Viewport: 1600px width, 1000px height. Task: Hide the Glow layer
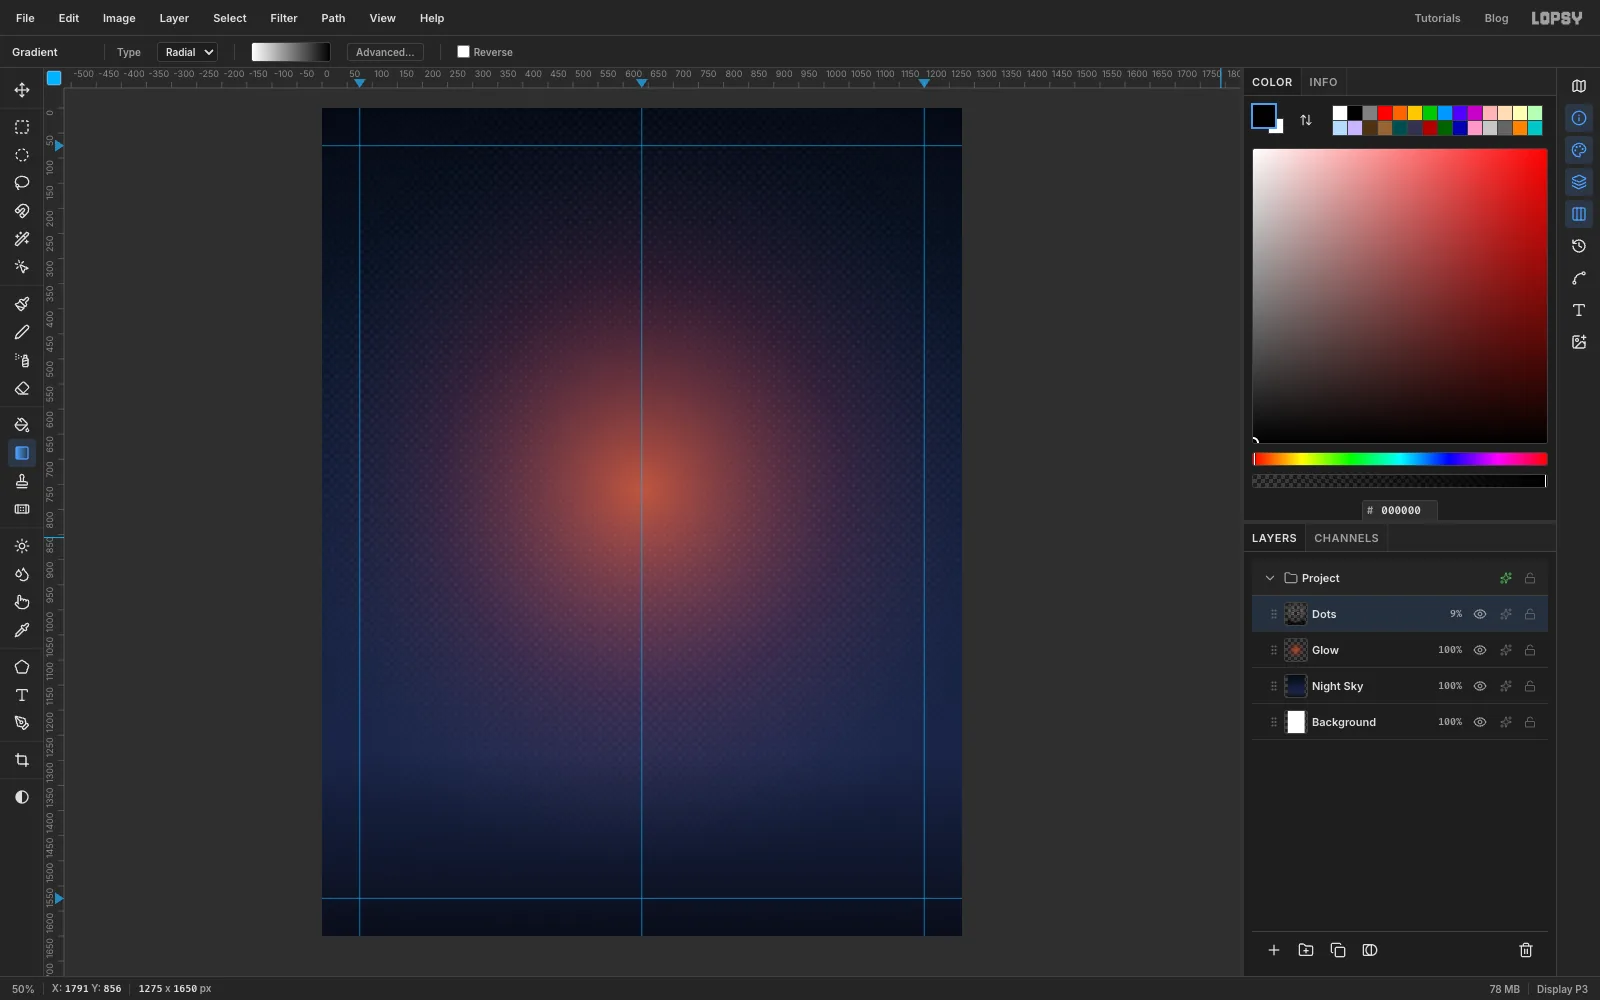(x=1480, y=650)
